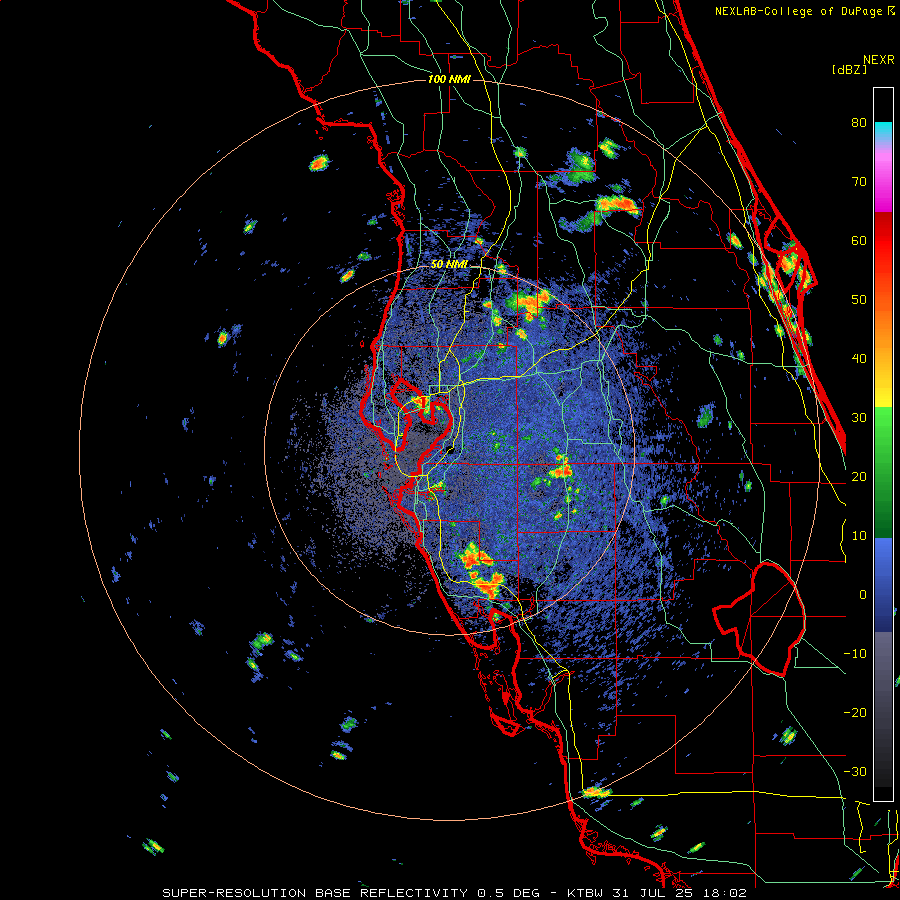
Task: Select the 20 value on dBZ scale
Action: coord(859,477)
